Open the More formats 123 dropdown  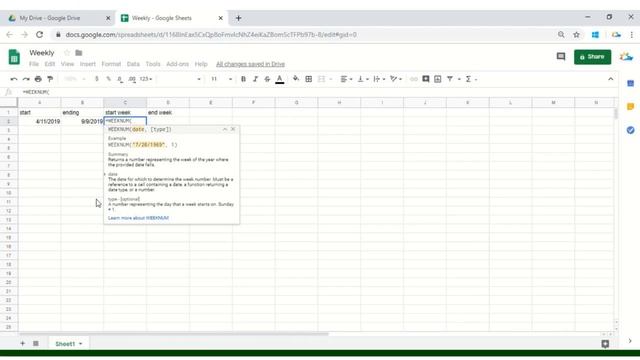pos(146,79)
